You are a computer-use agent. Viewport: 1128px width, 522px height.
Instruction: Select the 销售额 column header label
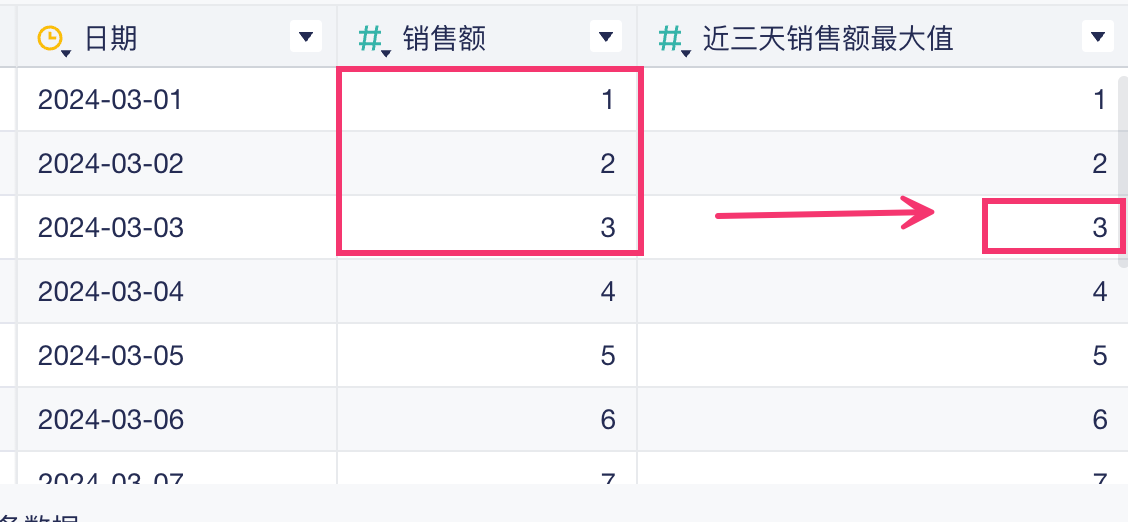pyautogui.click(x=445, y=38)
